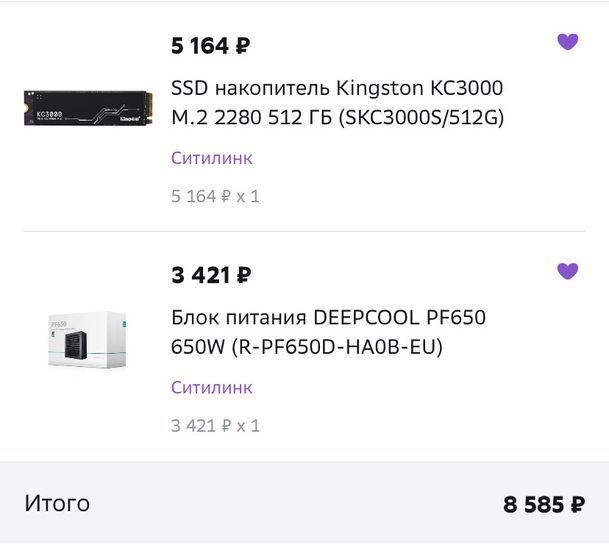Open the Kingston KC3000 SSD product image

click(x=88, y=108)
